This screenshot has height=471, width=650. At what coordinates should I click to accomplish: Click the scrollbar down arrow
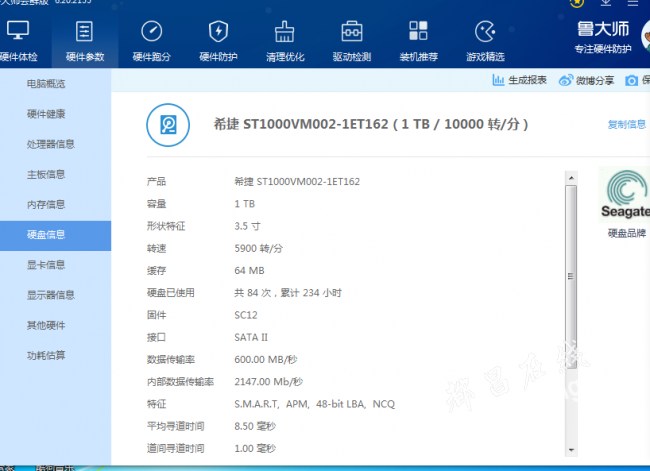[571, 450]
